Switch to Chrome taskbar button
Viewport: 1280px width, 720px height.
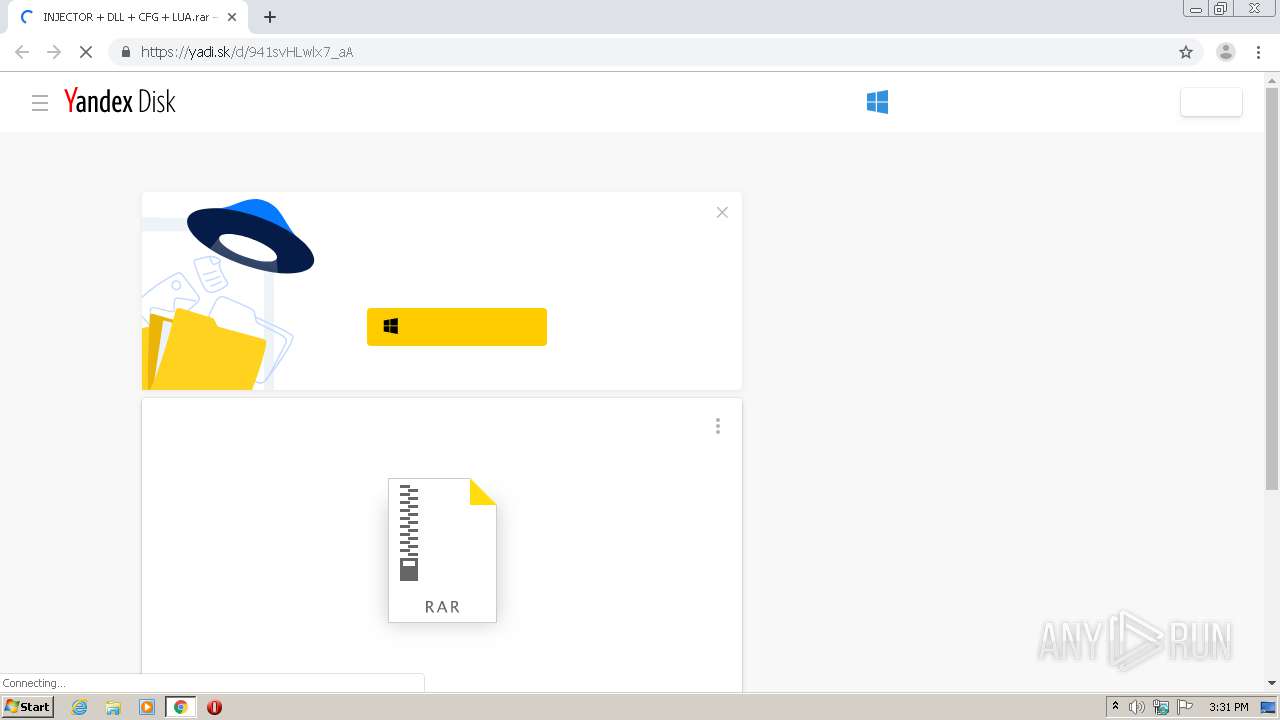click(x=181, y=707)
